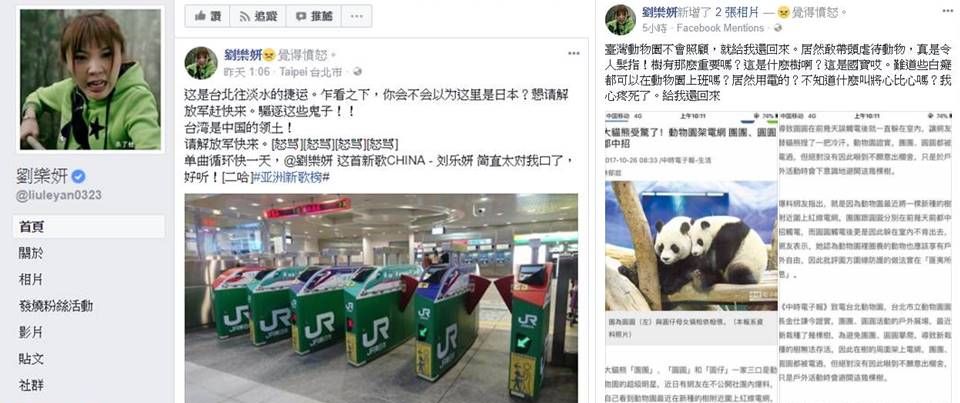This screenshot has height=403, width=960.
Task: Open the large profile picture on the left
Action: click(x=90, y=80)
